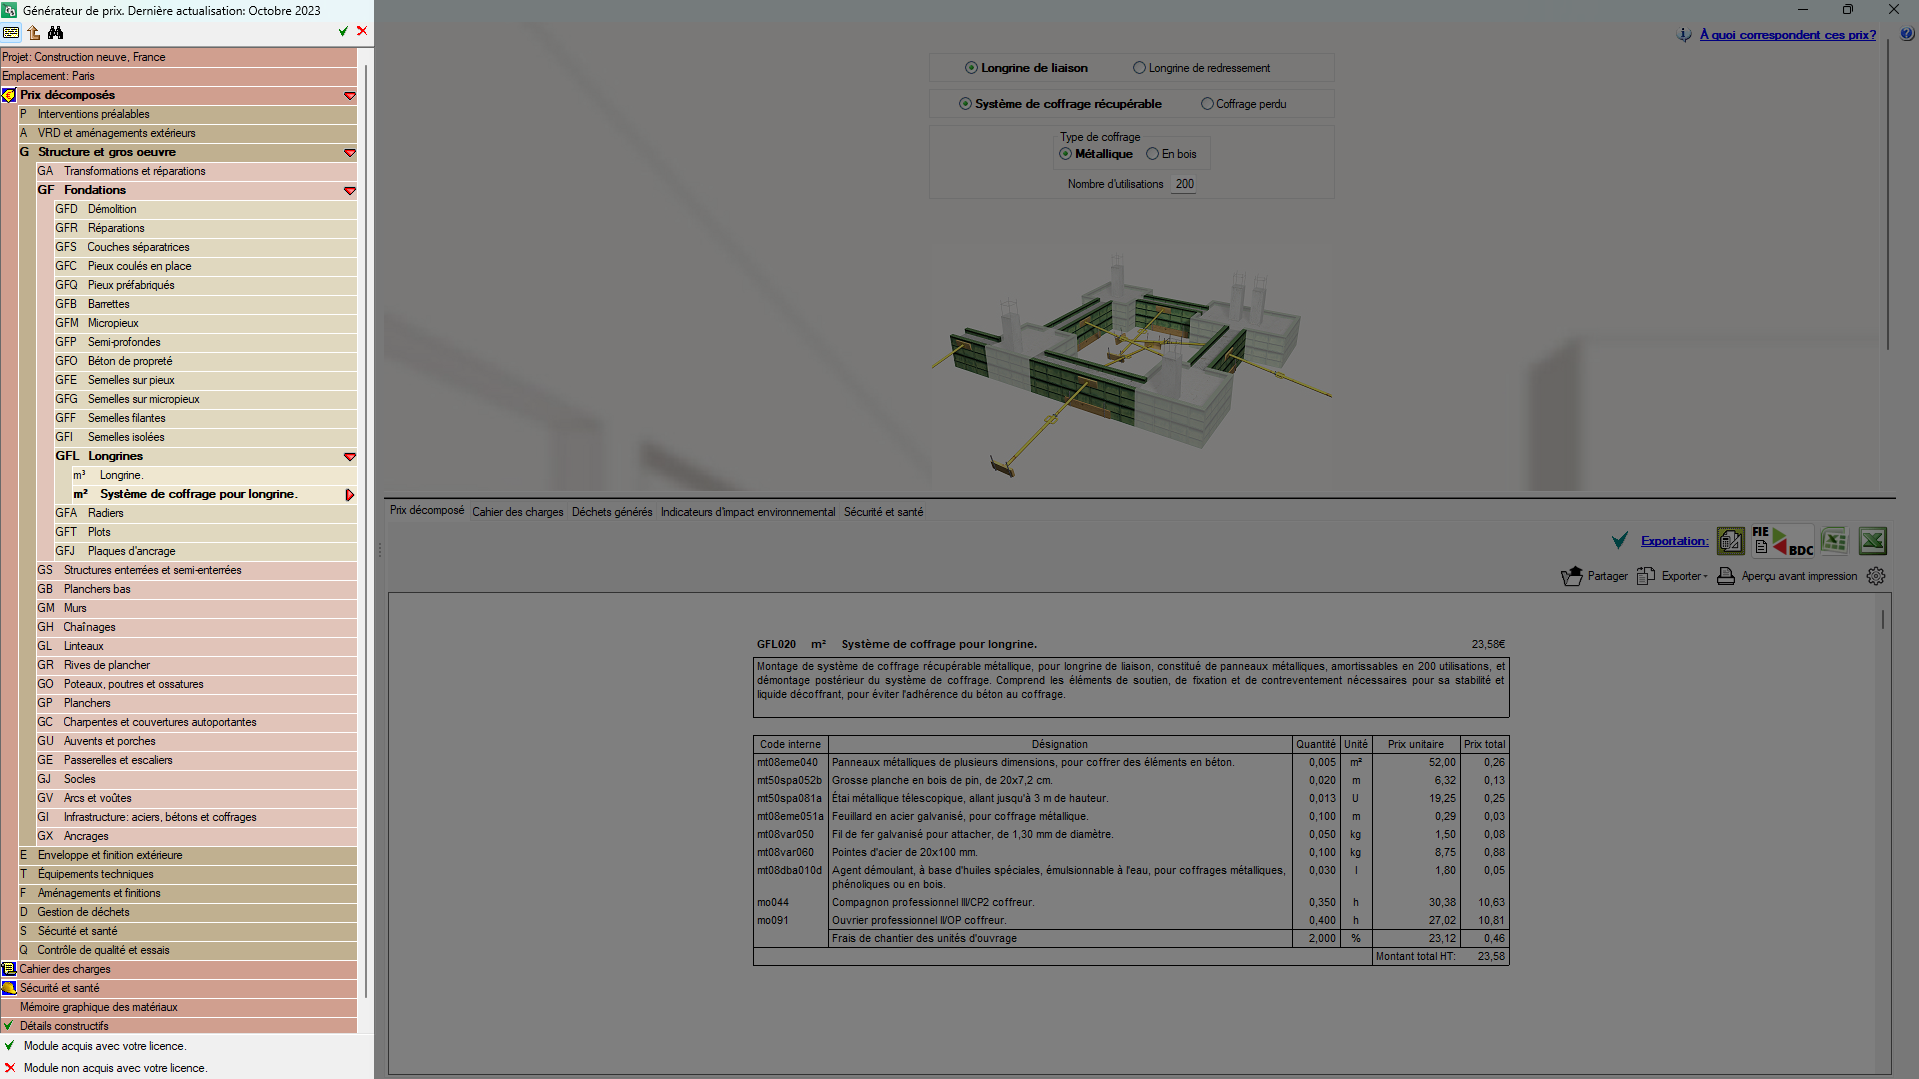1919x1079 pixels.
Task: Click the Exportation link
Action: coord(1675,541)
